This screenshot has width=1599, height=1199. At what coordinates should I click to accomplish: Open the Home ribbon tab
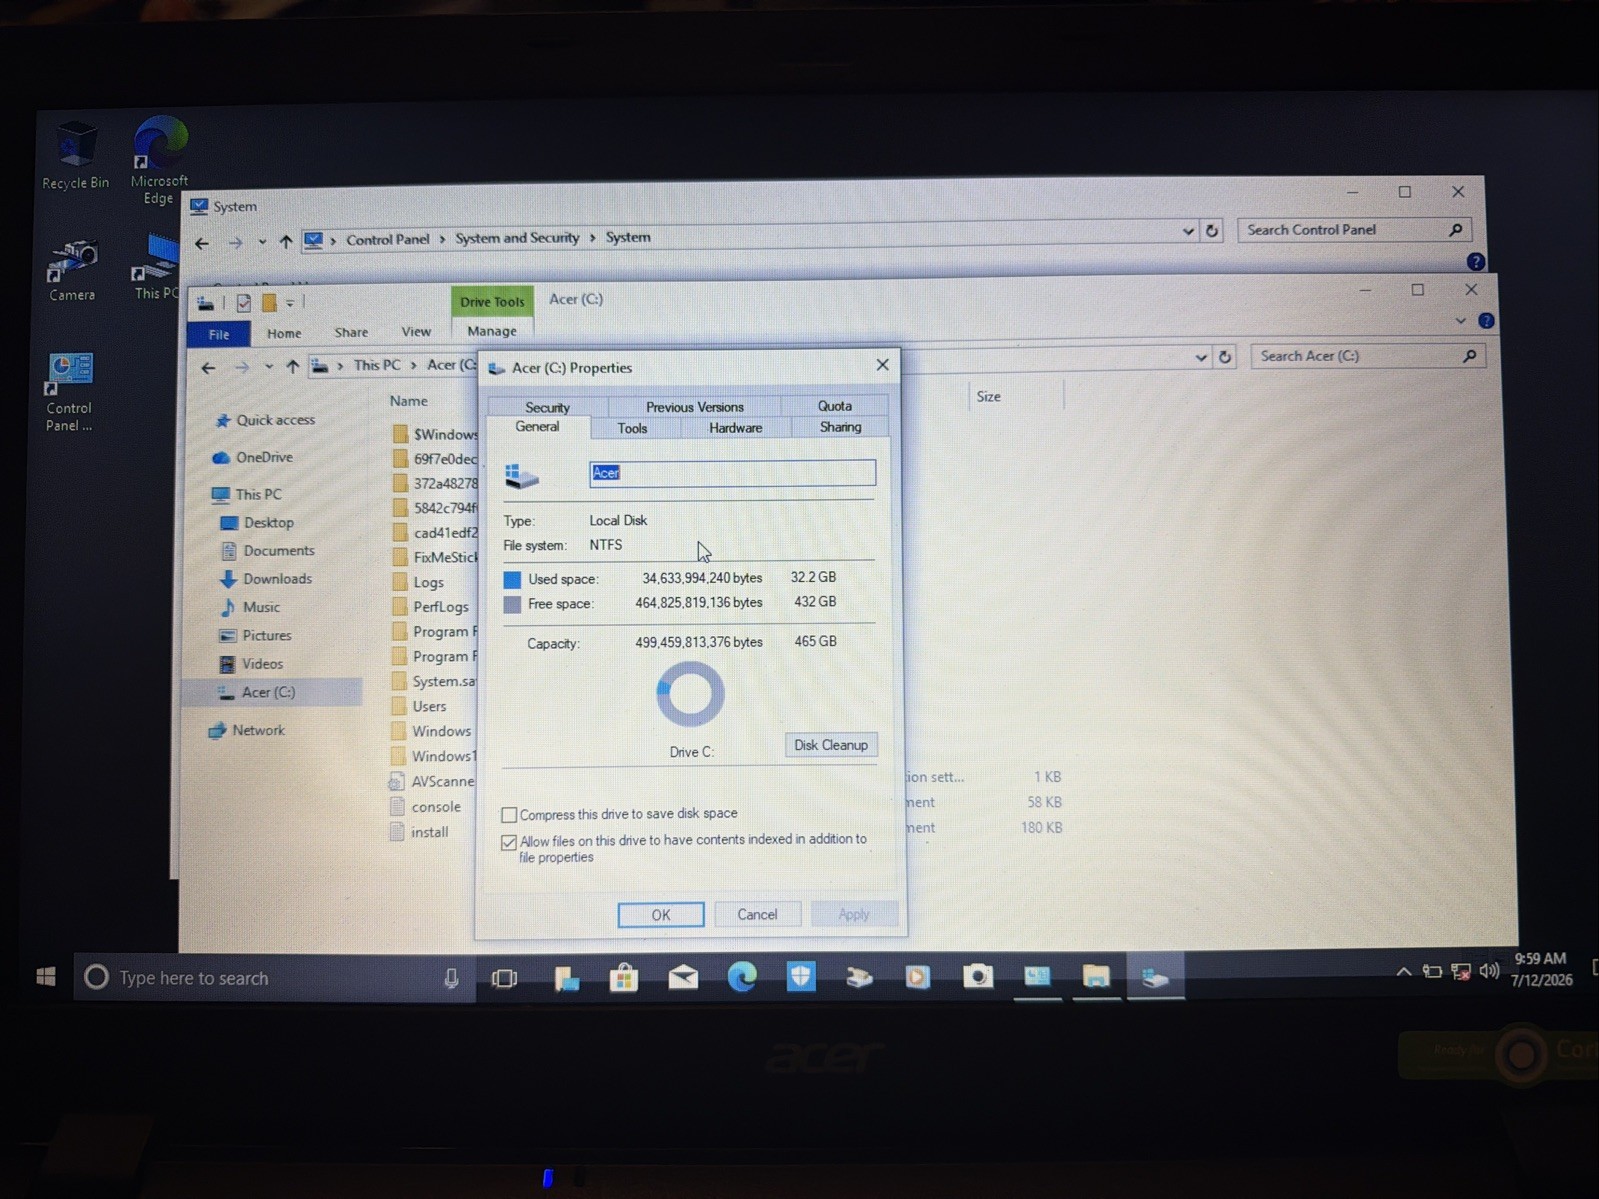[x=284, y=333]
